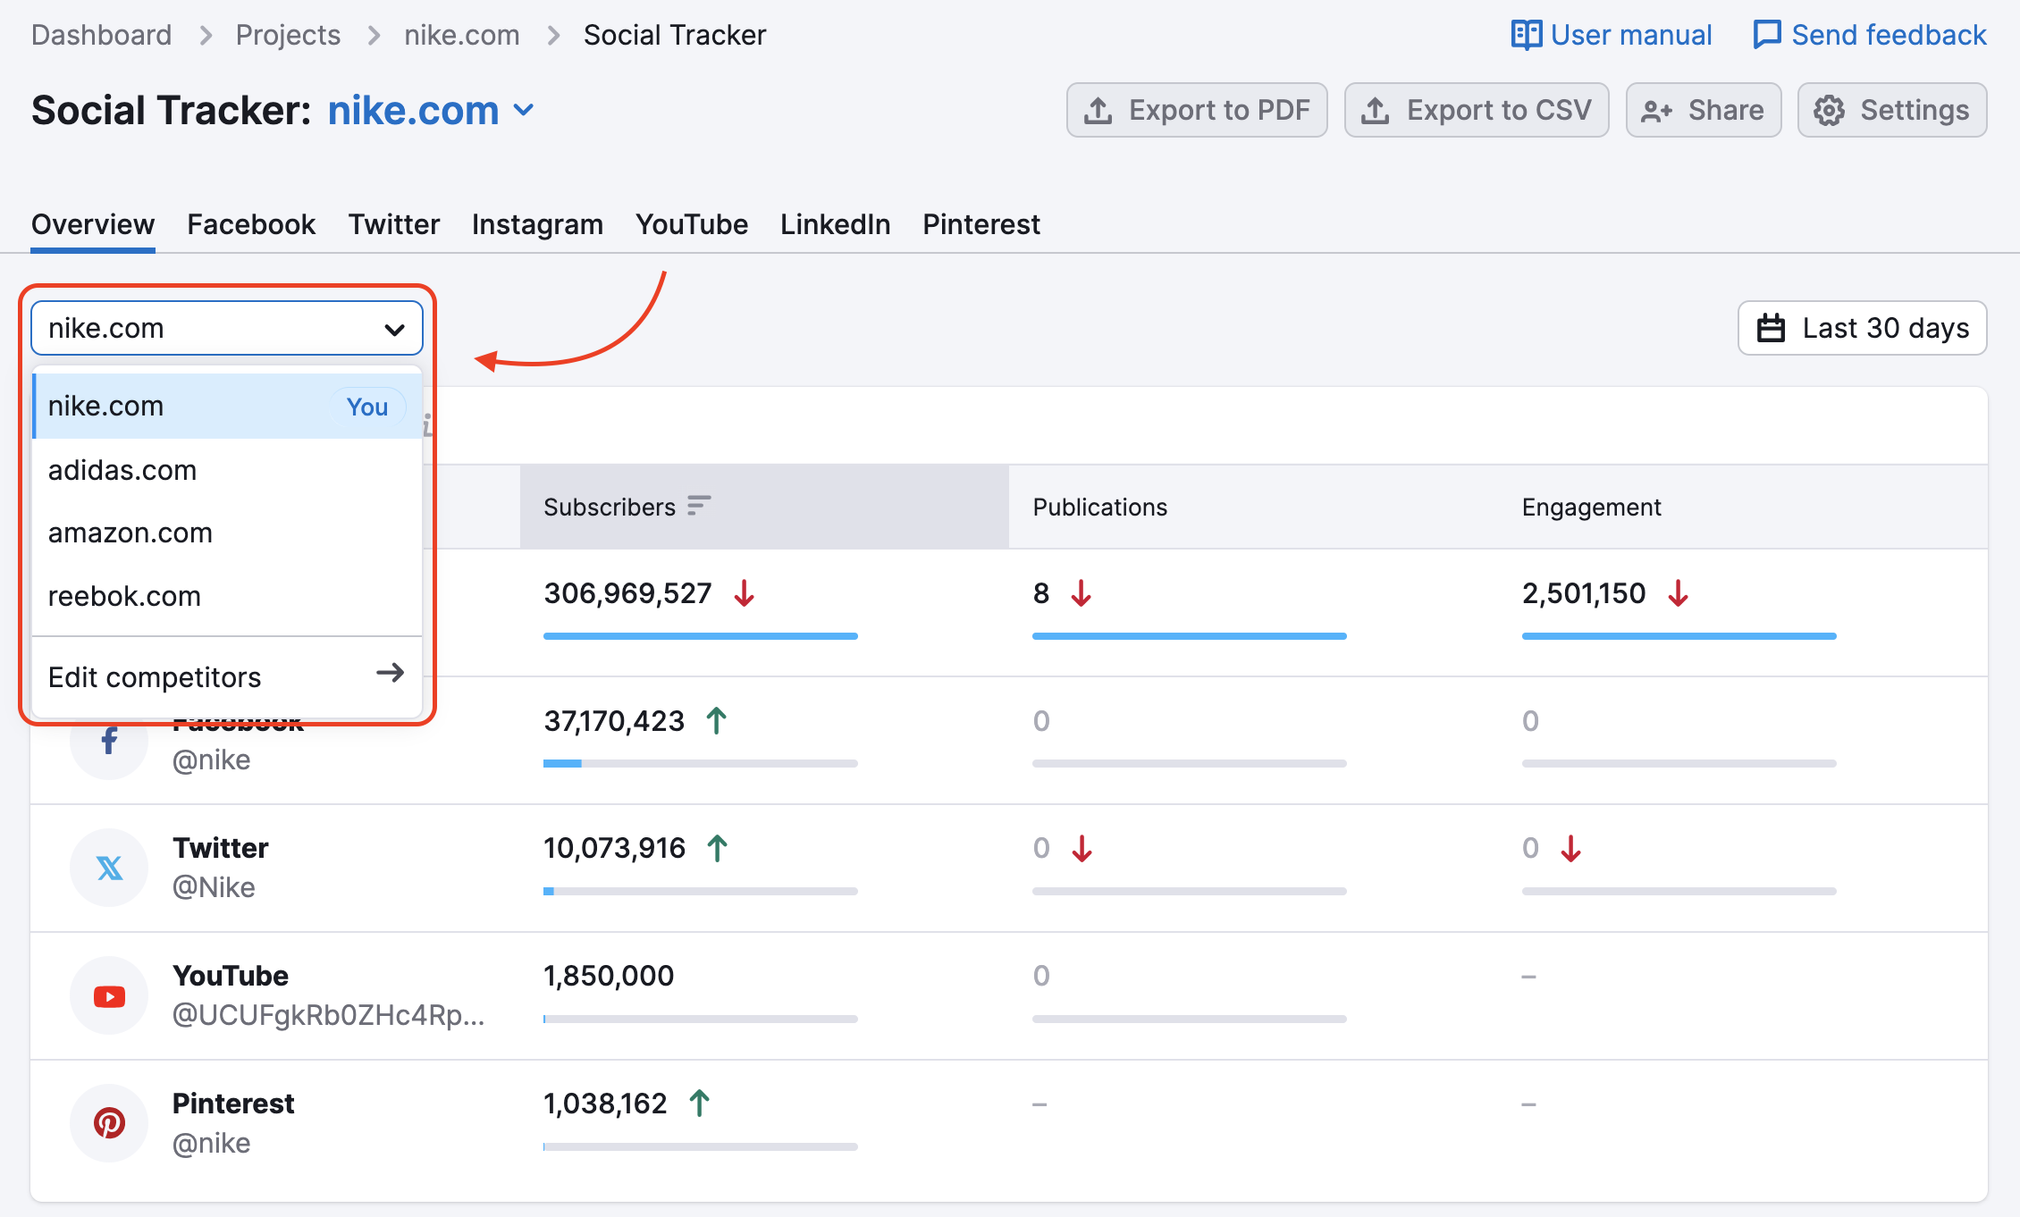Click the Facebook logo icon
This screenshot has height=1217, width=2020.
coord(109,741)
